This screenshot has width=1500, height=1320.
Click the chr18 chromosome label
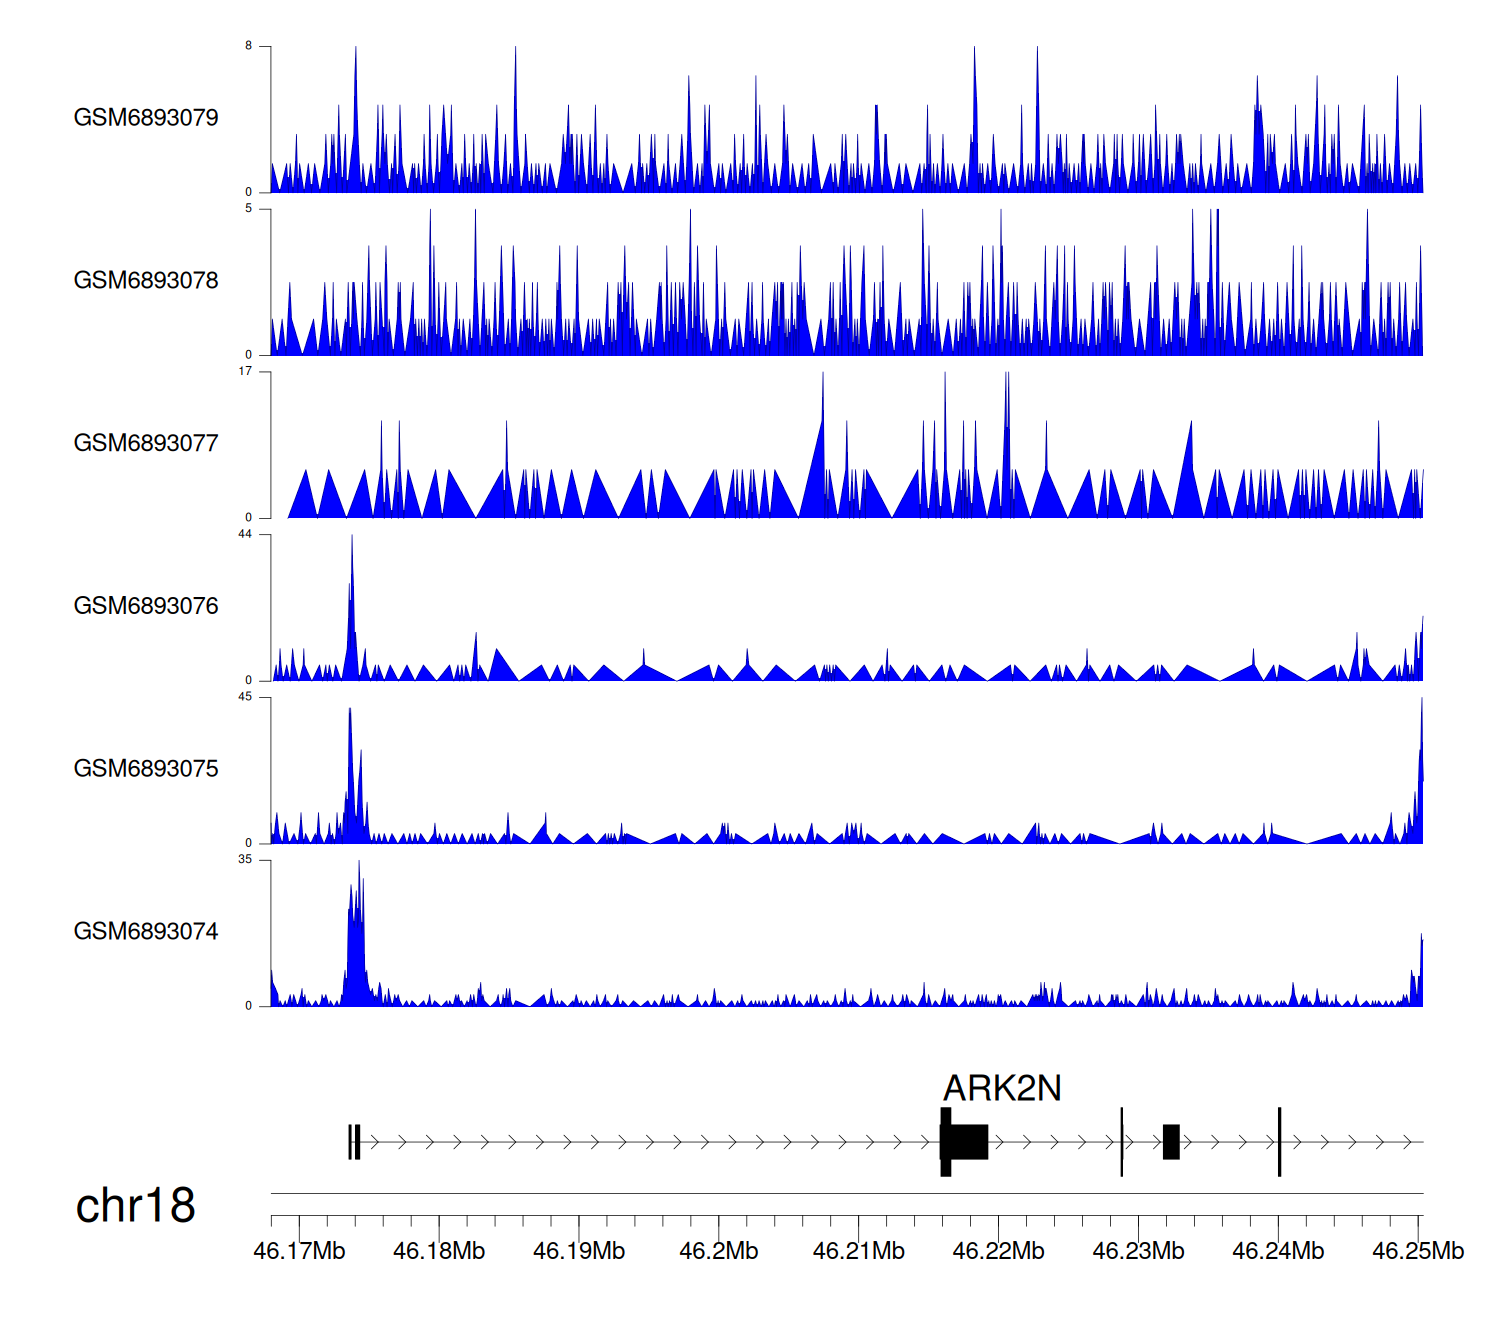click(136, 1206)
